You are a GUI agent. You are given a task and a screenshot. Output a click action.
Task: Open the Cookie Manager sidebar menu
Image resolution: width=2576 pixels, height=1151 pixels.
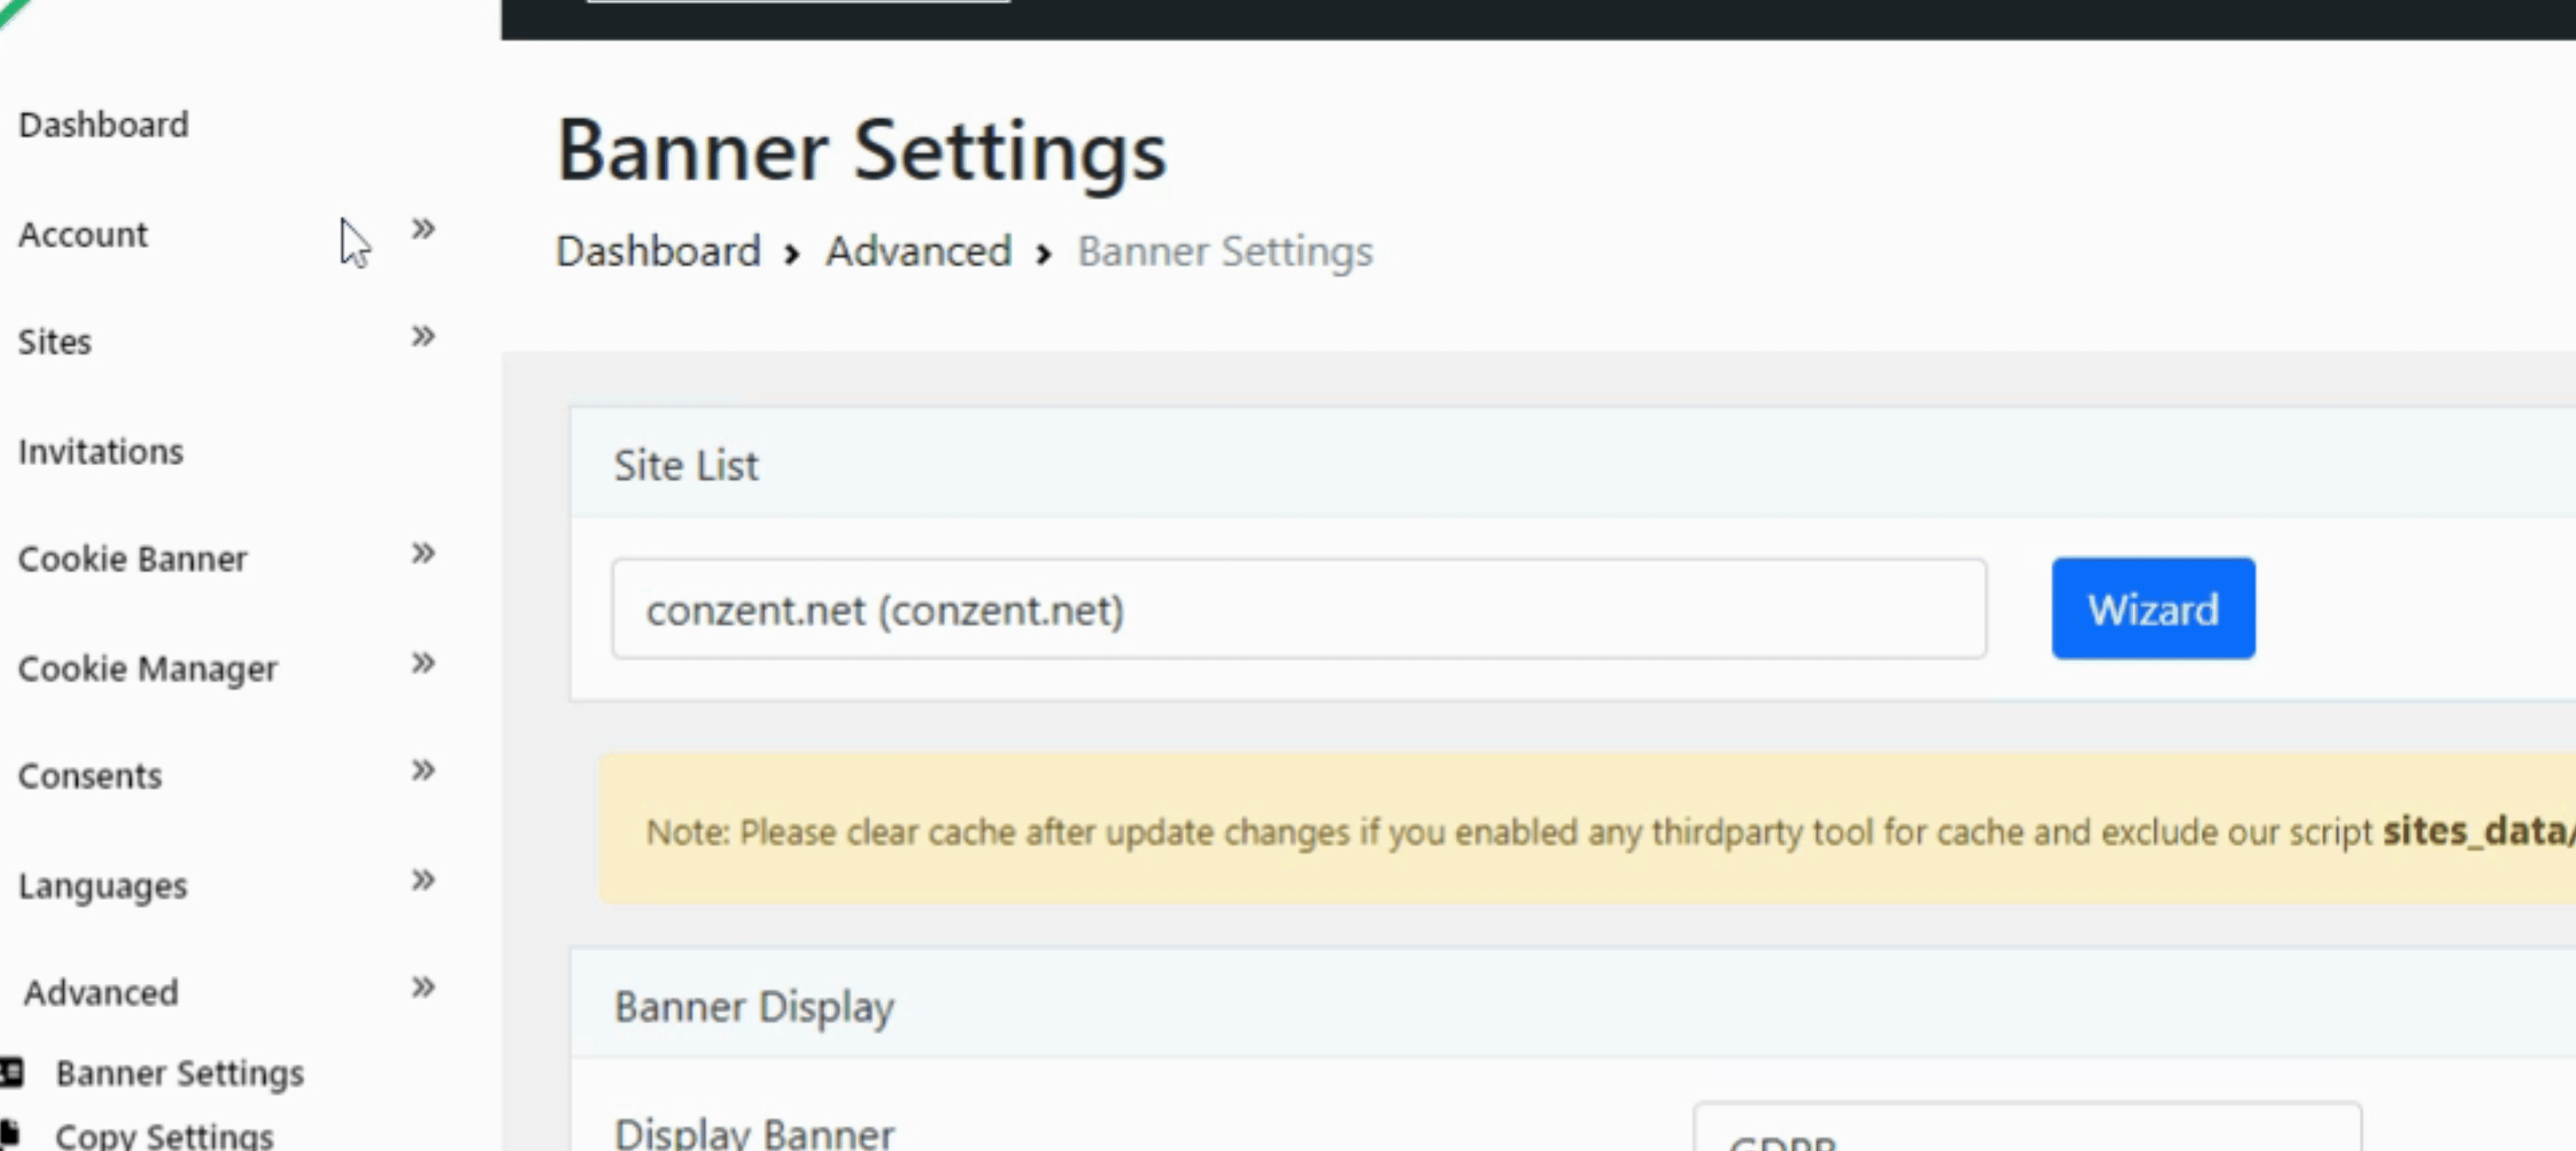tap(148, 668)
